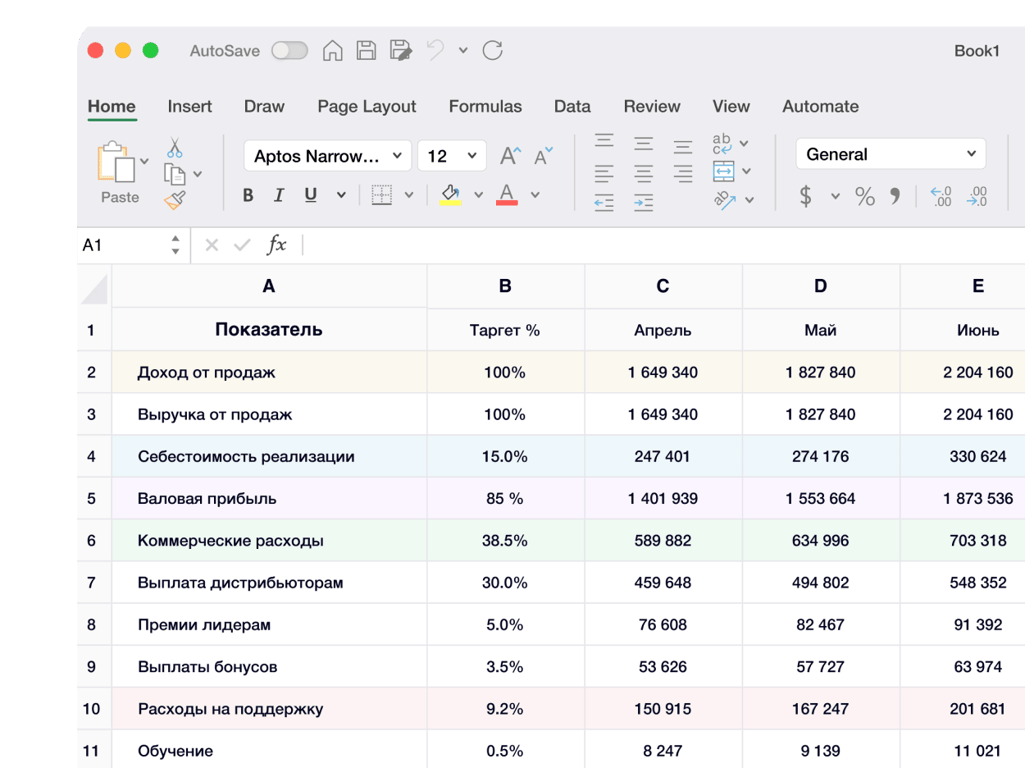Click the Home icon in title bar

[333, 51]
